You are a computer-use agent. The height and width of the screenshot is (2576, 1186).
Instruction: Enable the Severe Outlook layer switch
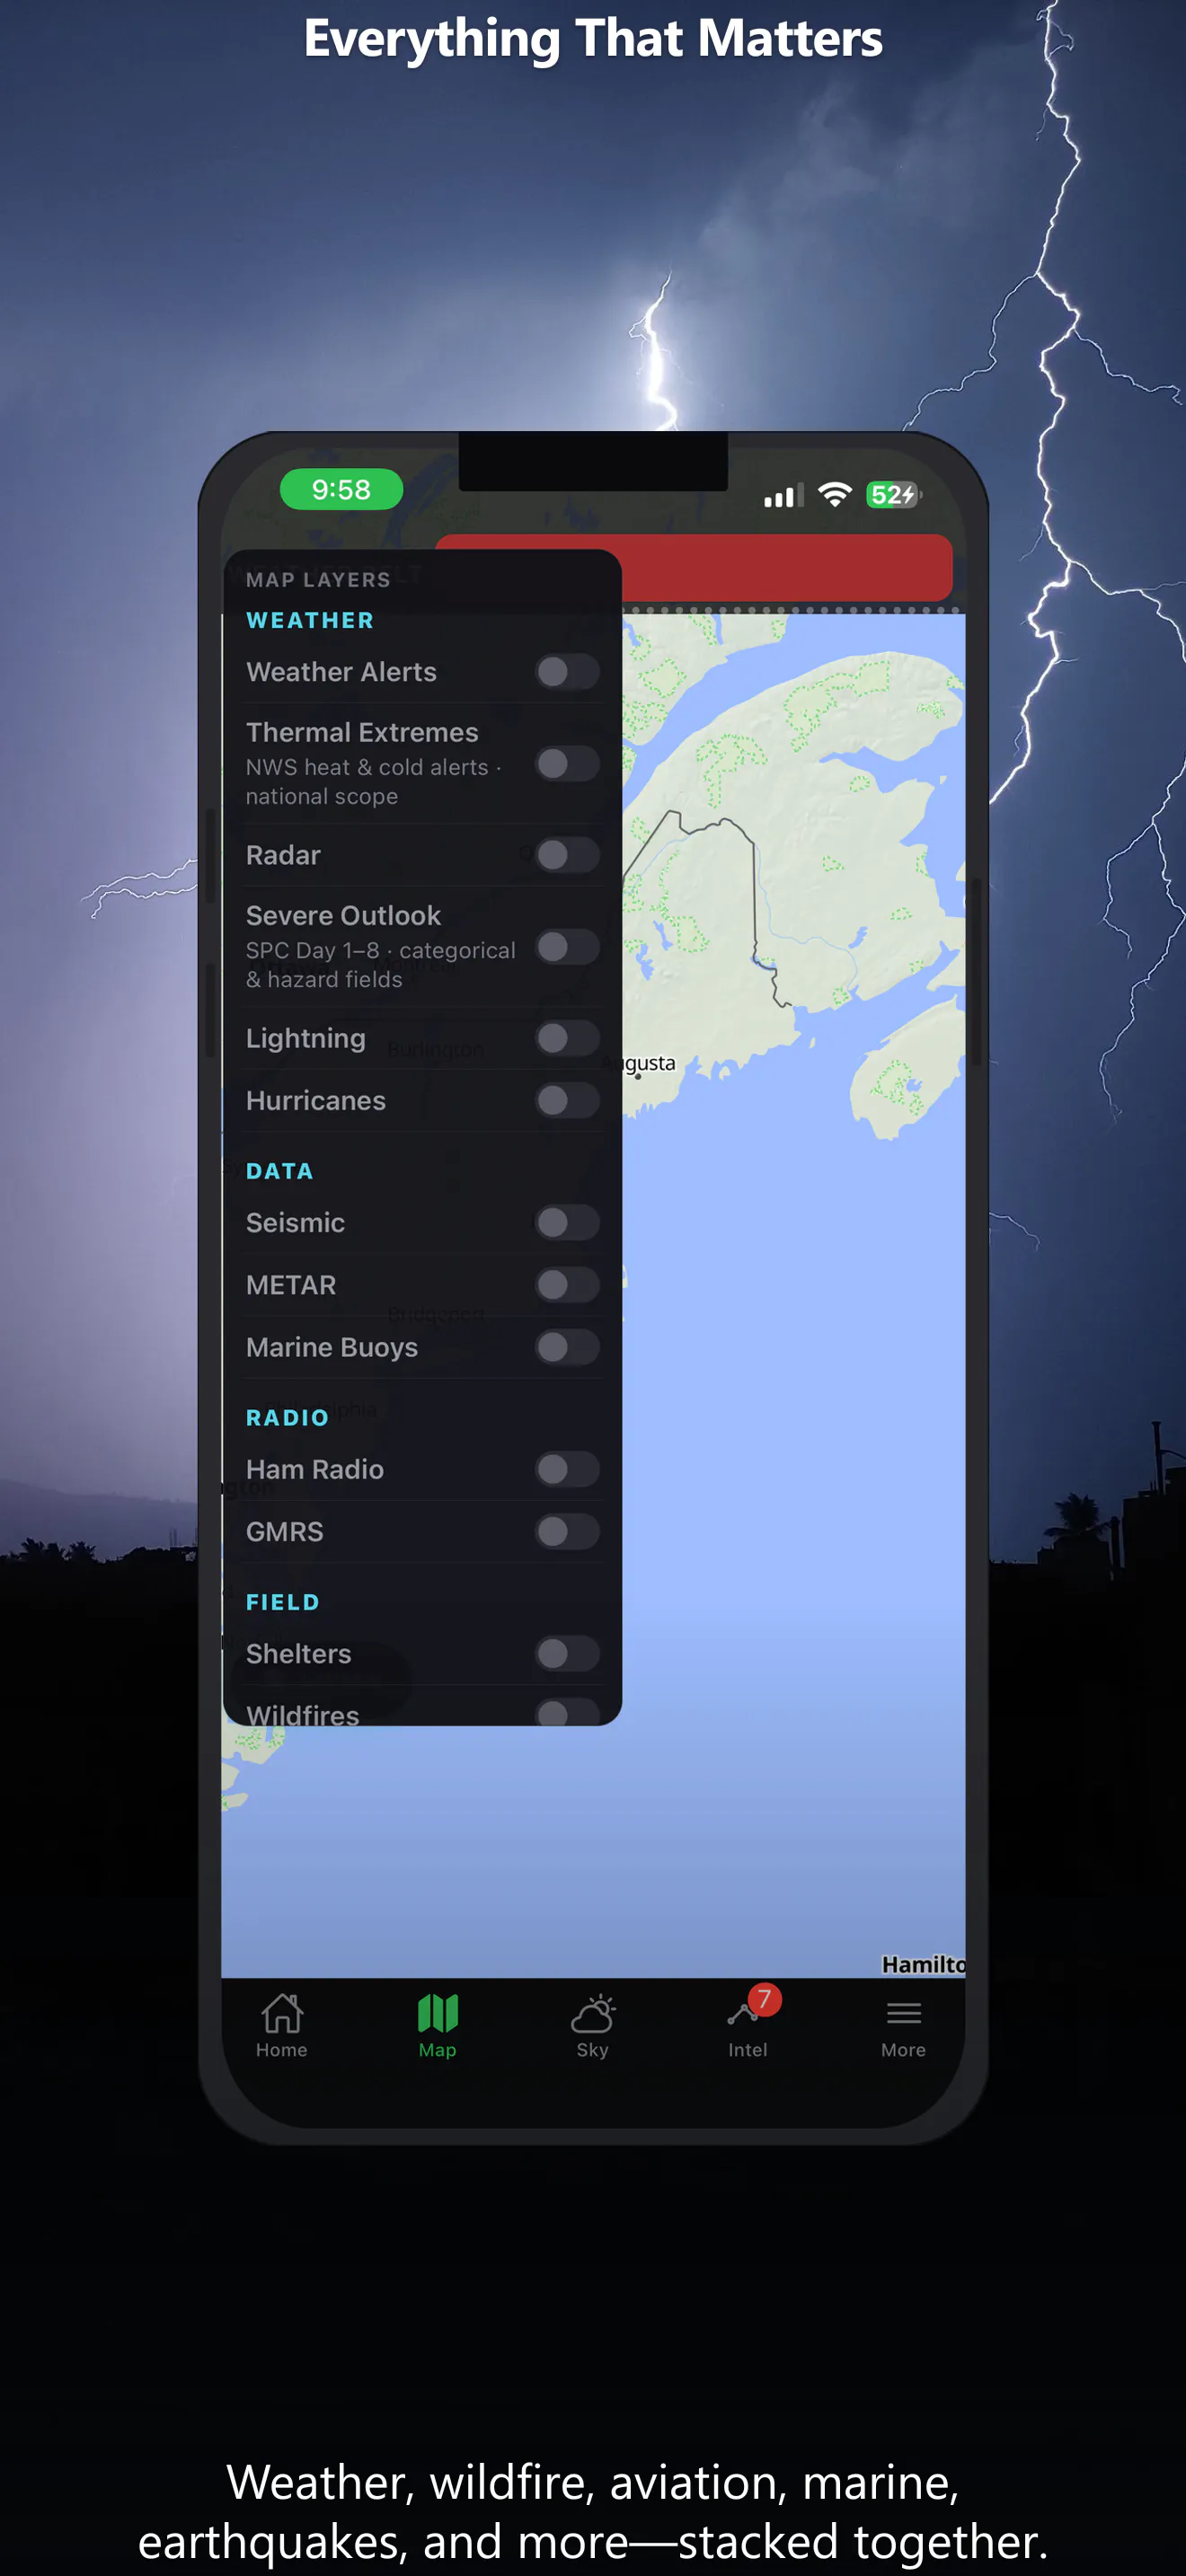(567, 947)
